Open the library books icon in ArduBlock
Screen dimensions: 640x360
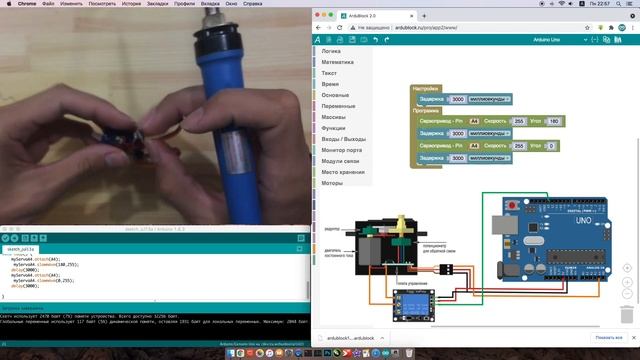pos(618,40)
